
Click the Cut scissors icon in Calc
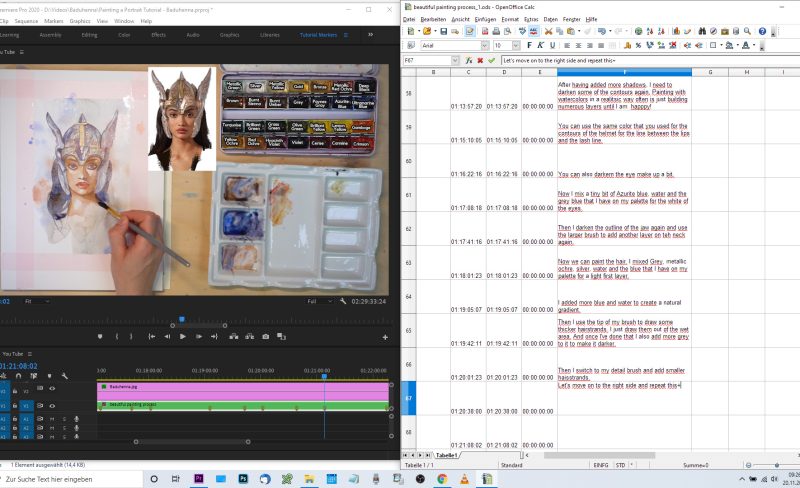pyautogui.click(x=548, y=32)
